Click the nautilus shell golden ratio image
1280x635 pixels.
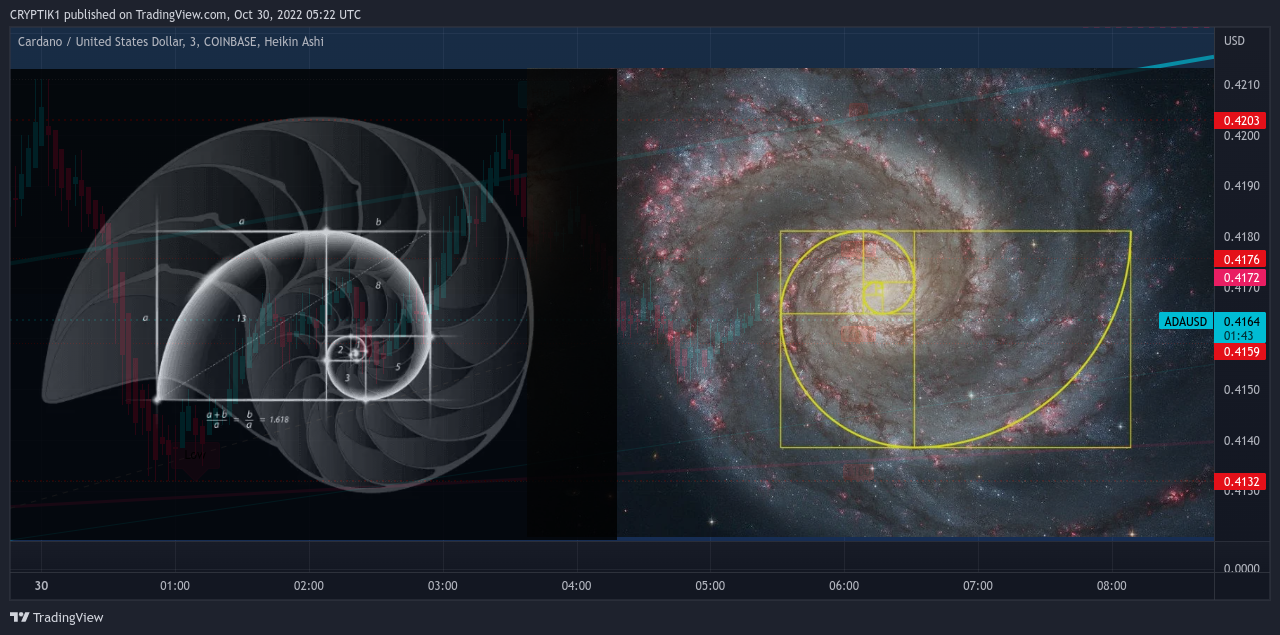tap(285, 305)
